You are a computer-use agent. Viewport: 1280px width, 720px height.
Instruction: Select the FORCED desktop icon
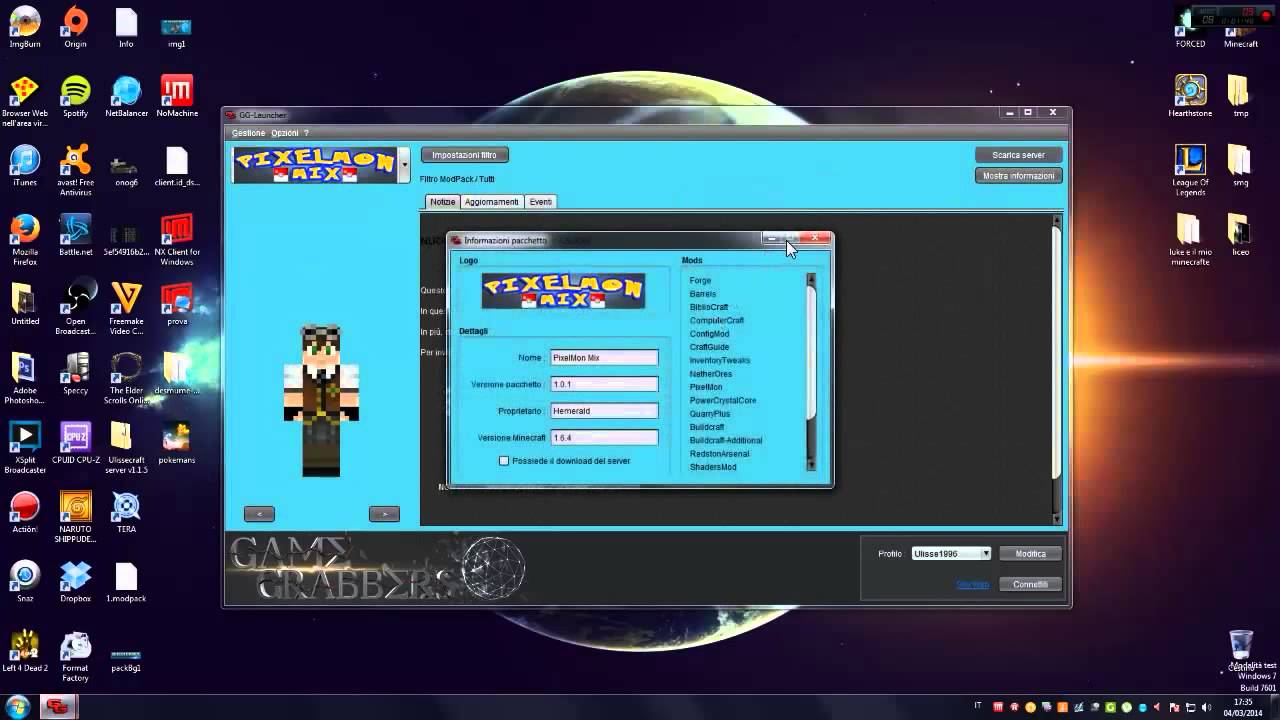pyautogui.click(x=1190, y=27)
